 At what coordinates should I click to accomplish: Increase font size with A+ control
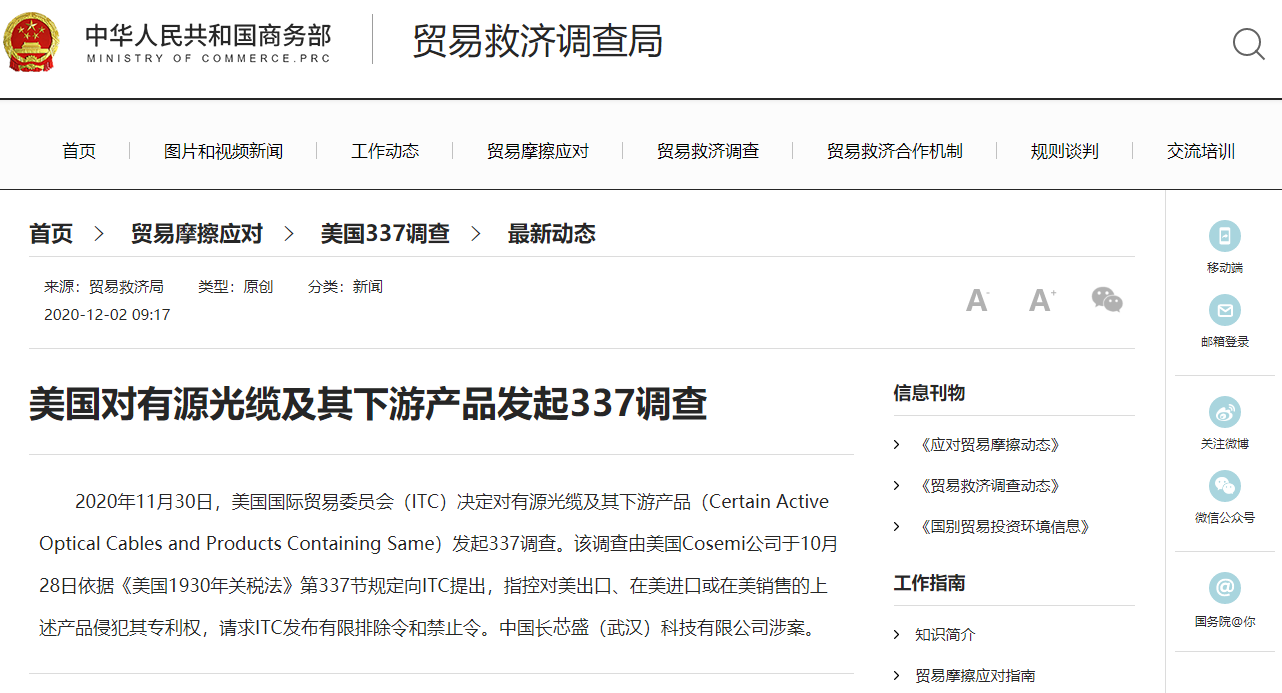coord(1042,299)
